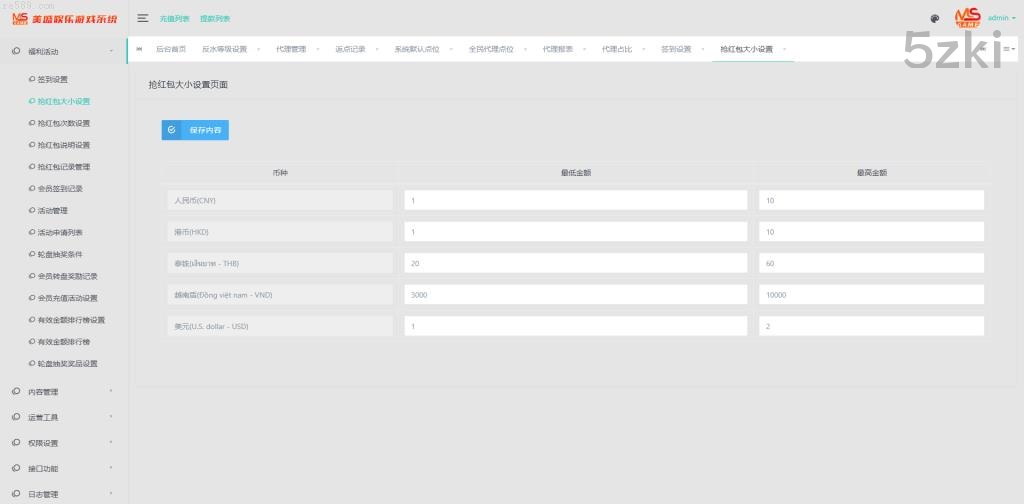Image resolution: width=1024 pixels, height=504 pixels.
Task: Click the 美盛娱乐游戏系统 logo
Action: 64,18
